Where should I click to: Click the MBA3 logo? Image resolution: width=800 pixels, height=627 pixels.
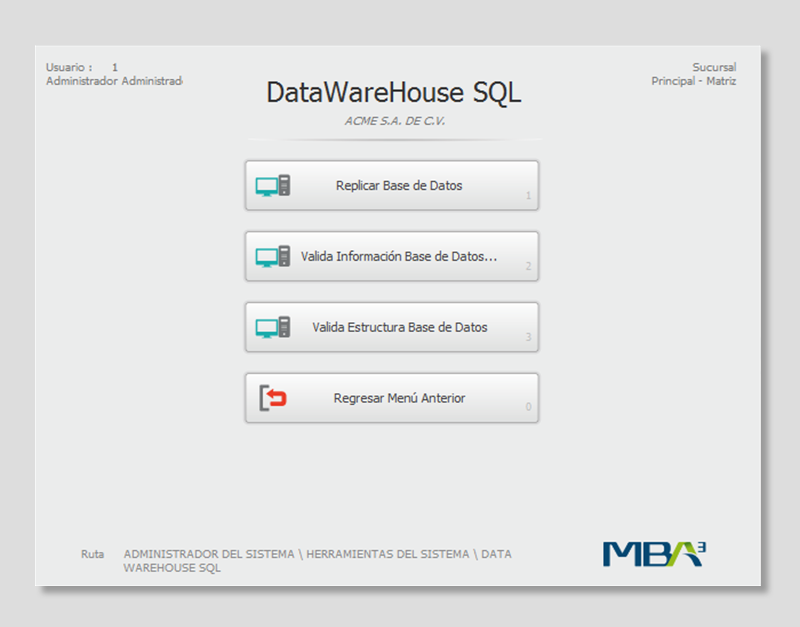pos(655,554)
